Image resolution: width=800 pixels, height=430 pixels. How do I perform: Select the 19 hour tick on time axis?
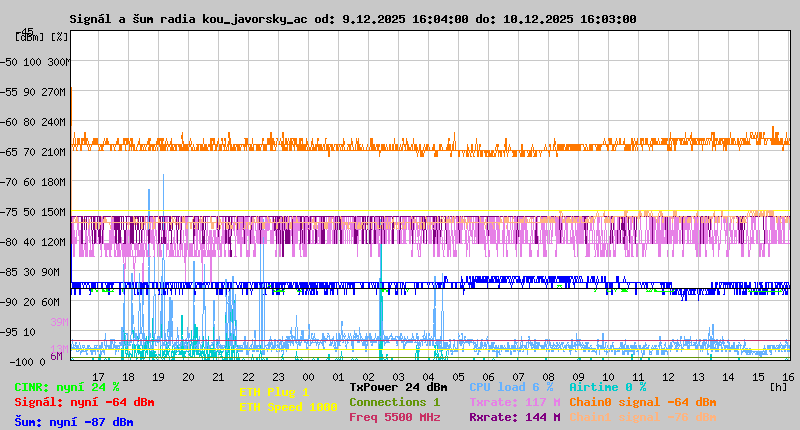coord(157,376)
